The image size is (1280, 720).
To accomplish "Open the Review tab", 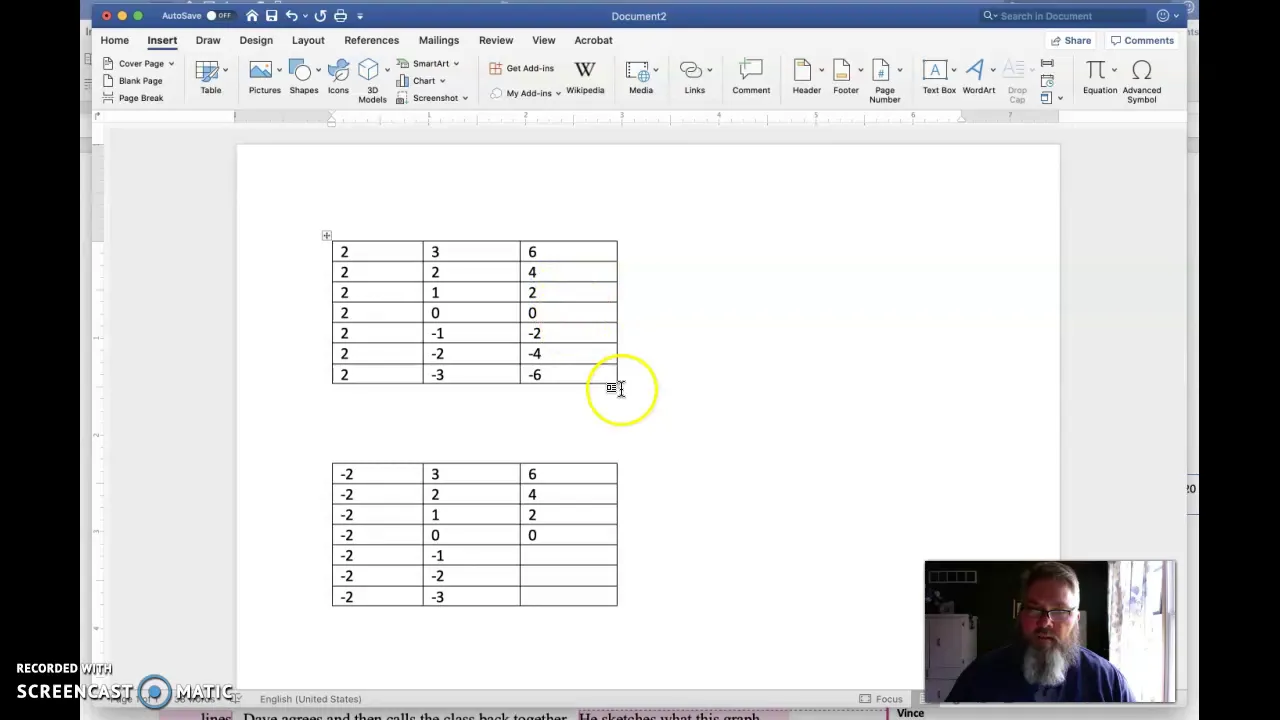I will click(496, 40).
